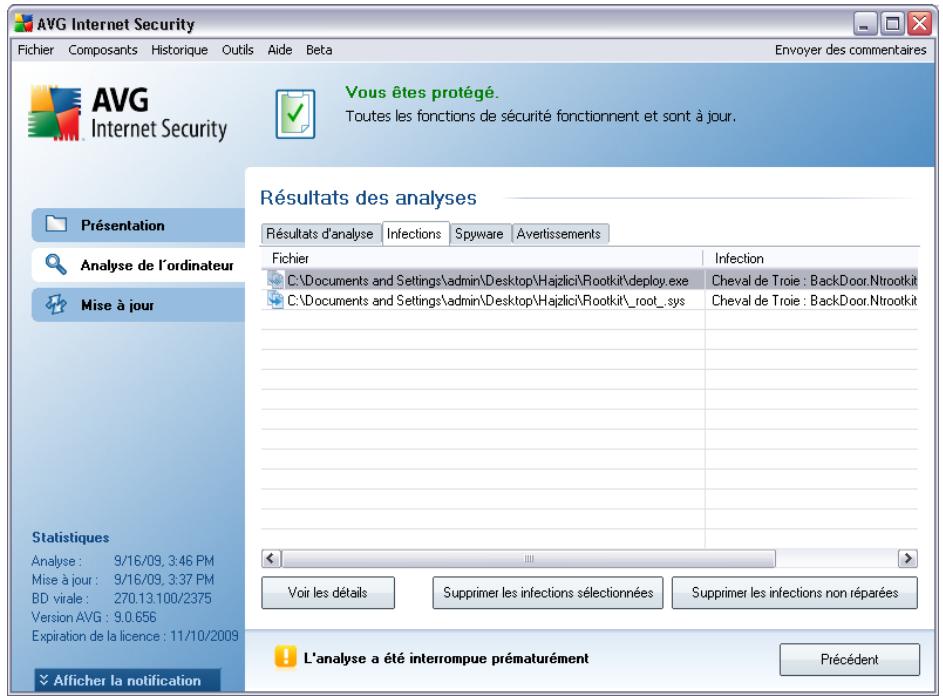Click L'analyse a été interrompue prématurément message
The width and height of the screenshot is (943, 696).
(446, 658)
